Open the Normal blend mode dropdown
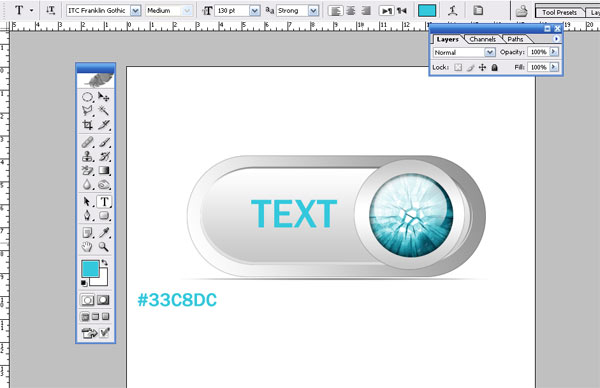The height and width of the screenshot is (388, 600). pyautogui.click(x=490, y=52)
